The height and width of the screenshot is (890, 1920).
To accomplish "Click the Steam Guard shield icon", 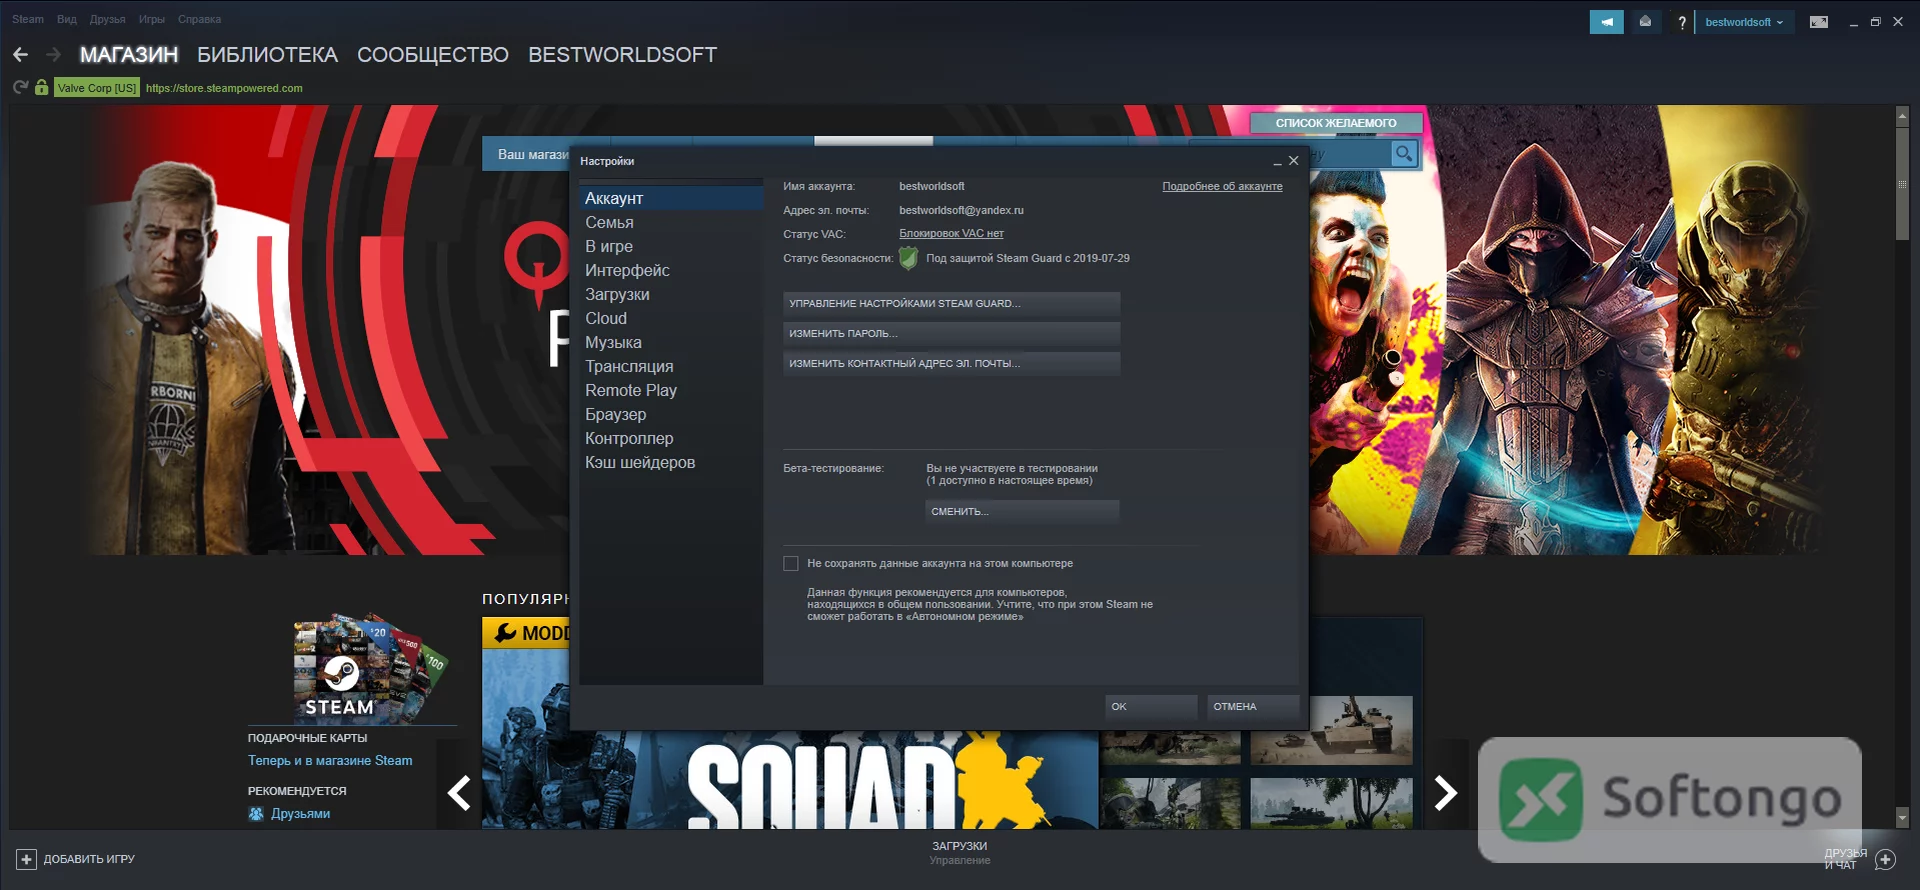I will (908, 258).
